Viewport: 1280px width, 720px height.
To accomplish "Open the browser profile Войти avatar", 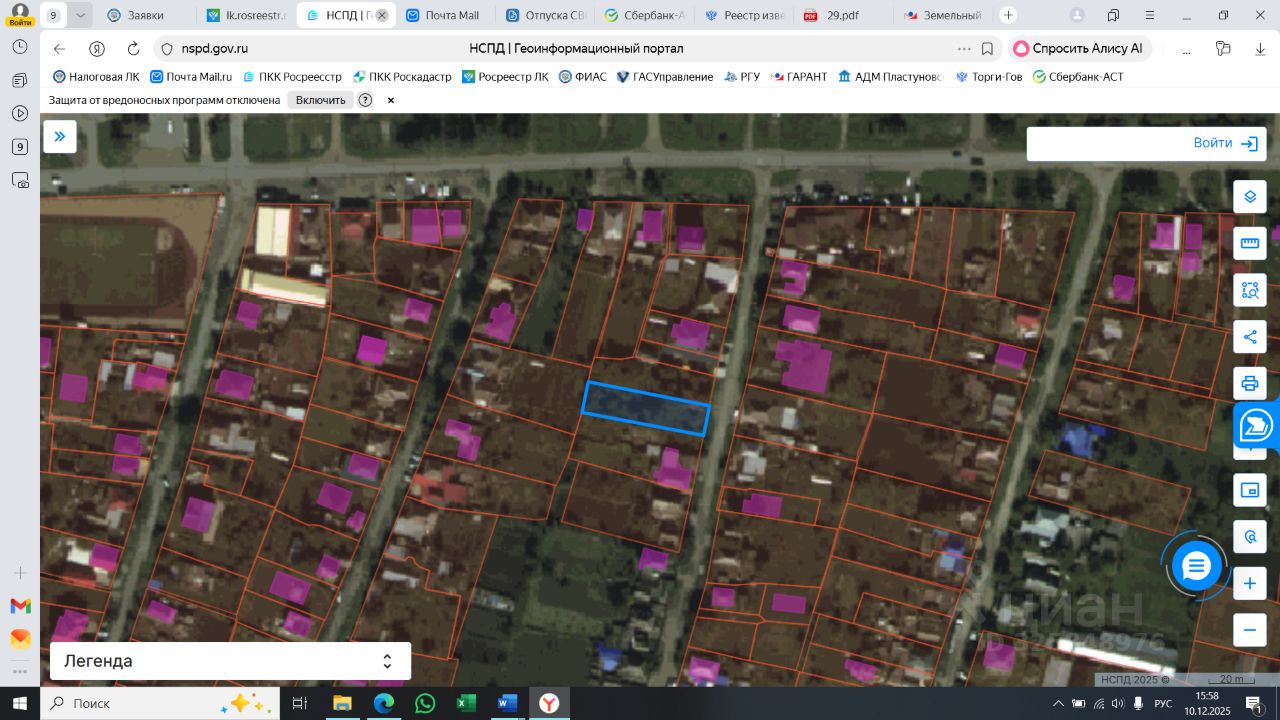I will (x=20, y=14).
